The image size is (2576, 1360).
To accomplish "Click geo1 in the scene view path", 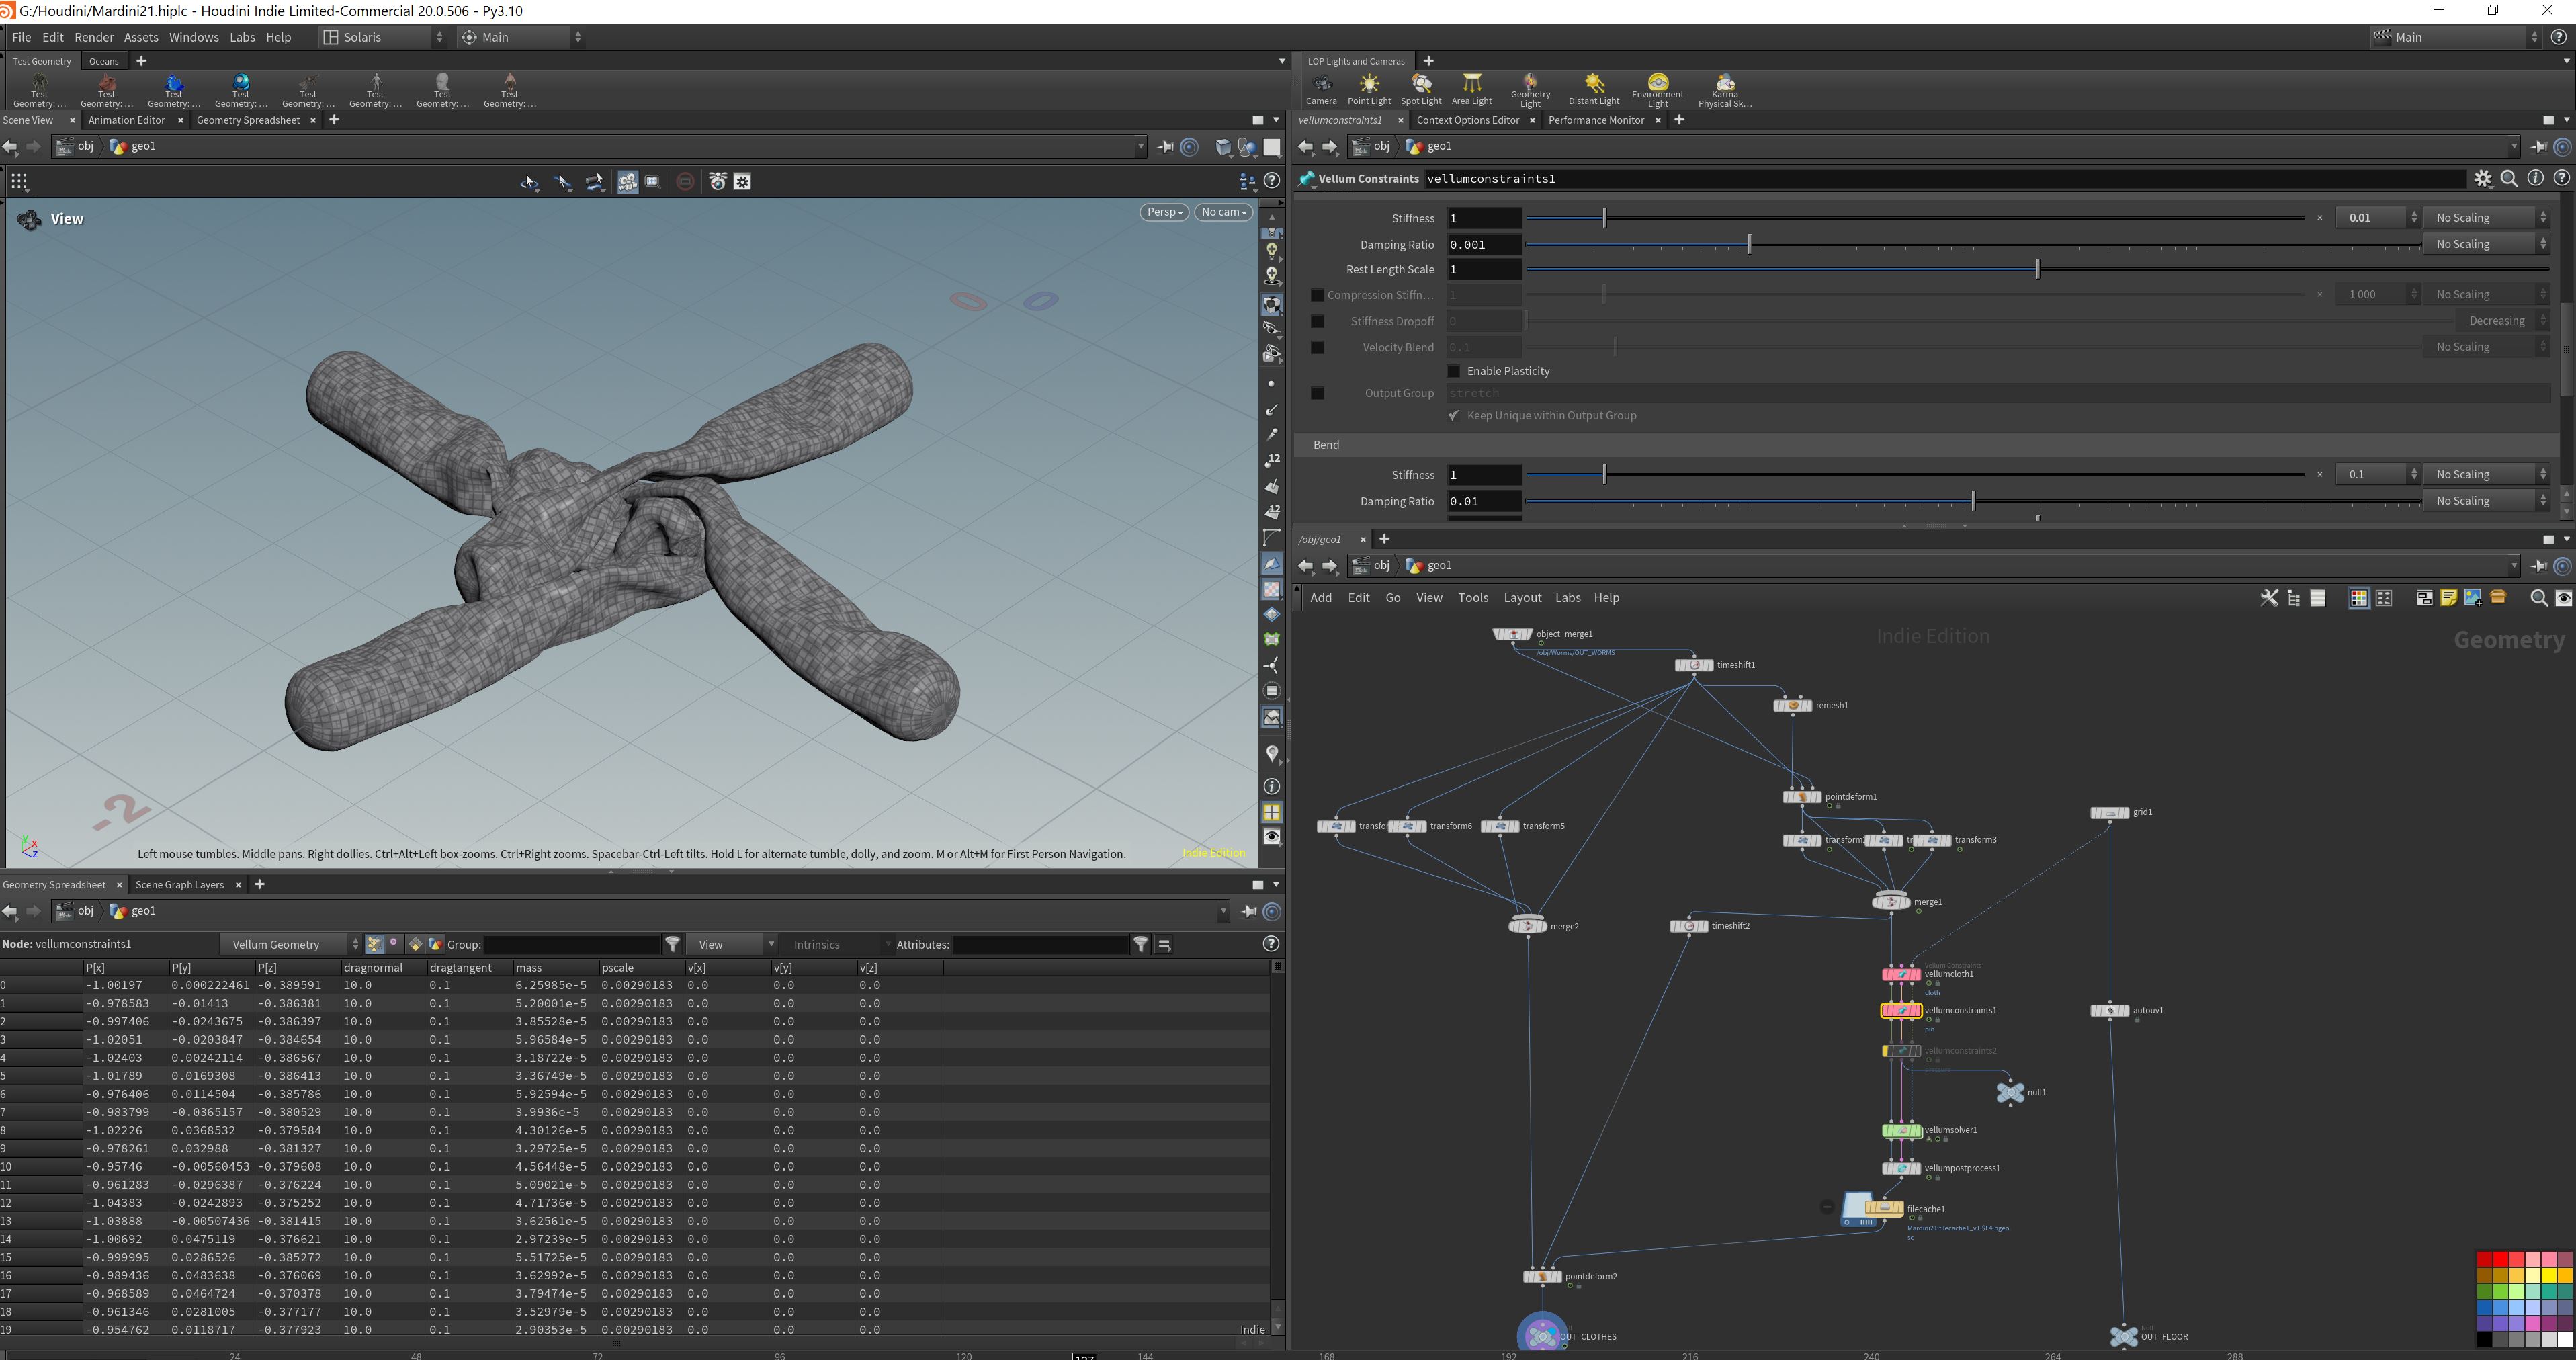I will click(143, 146).
